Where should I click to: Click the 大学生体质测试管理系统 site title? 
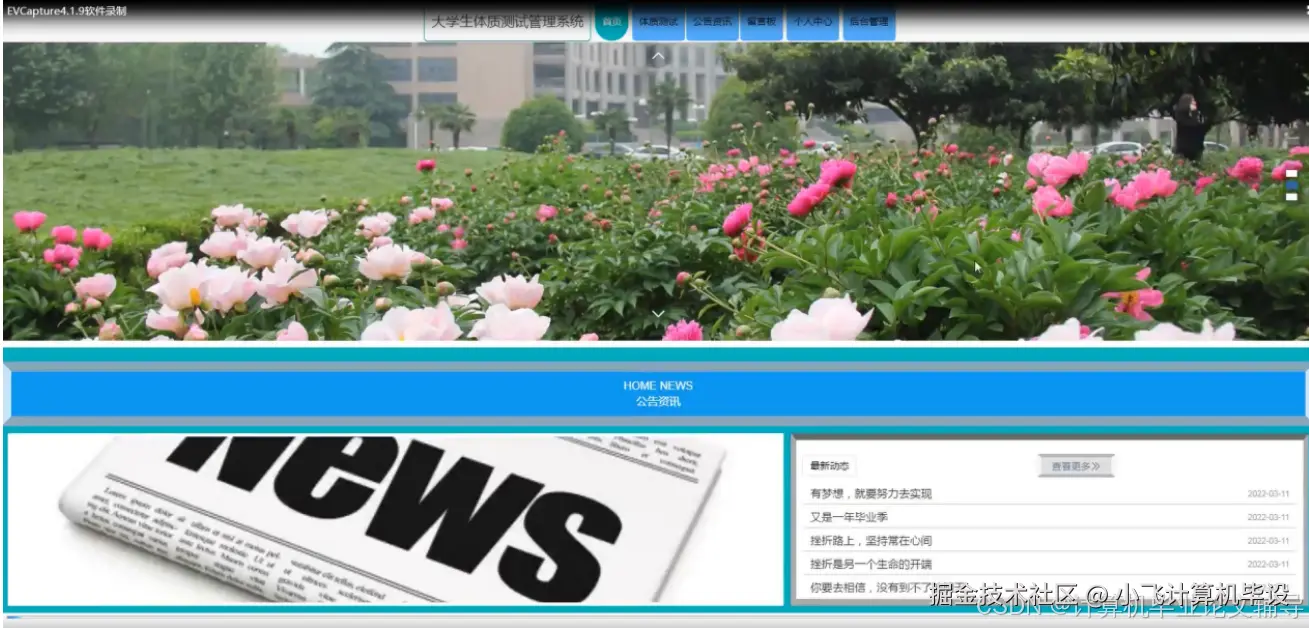pos(508,21)
